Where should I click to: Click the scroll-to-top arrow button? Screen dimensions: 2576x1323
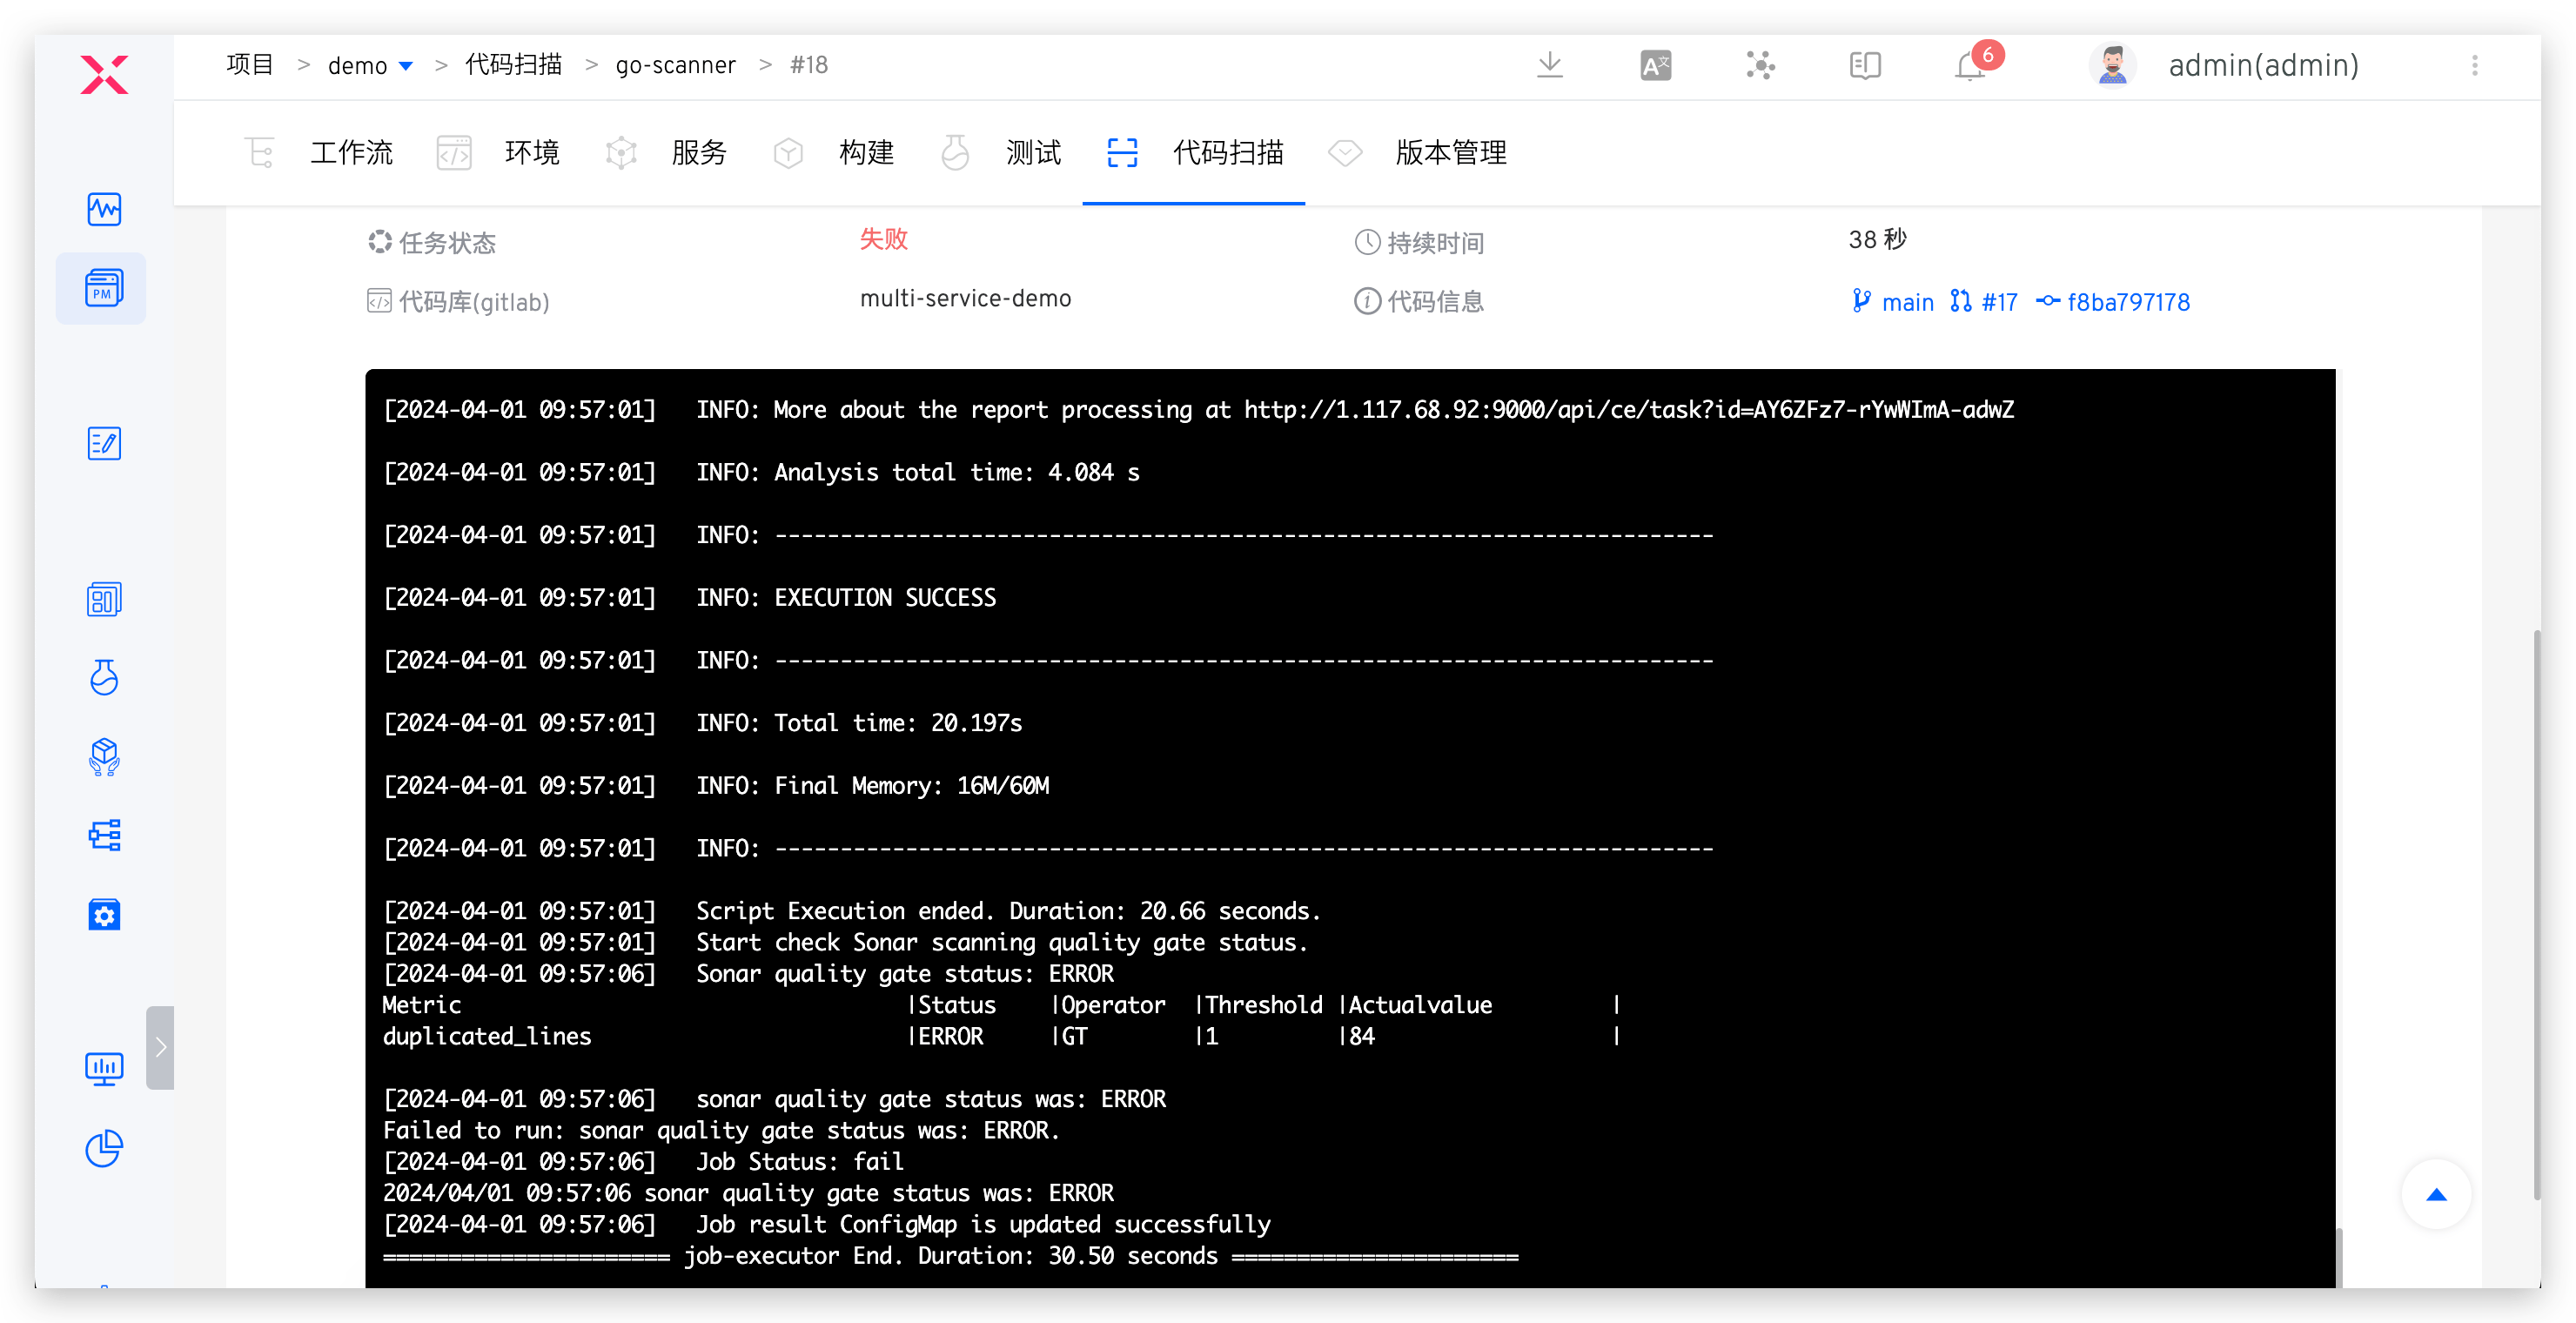pyautogui.click(x=2436, y=1194)
